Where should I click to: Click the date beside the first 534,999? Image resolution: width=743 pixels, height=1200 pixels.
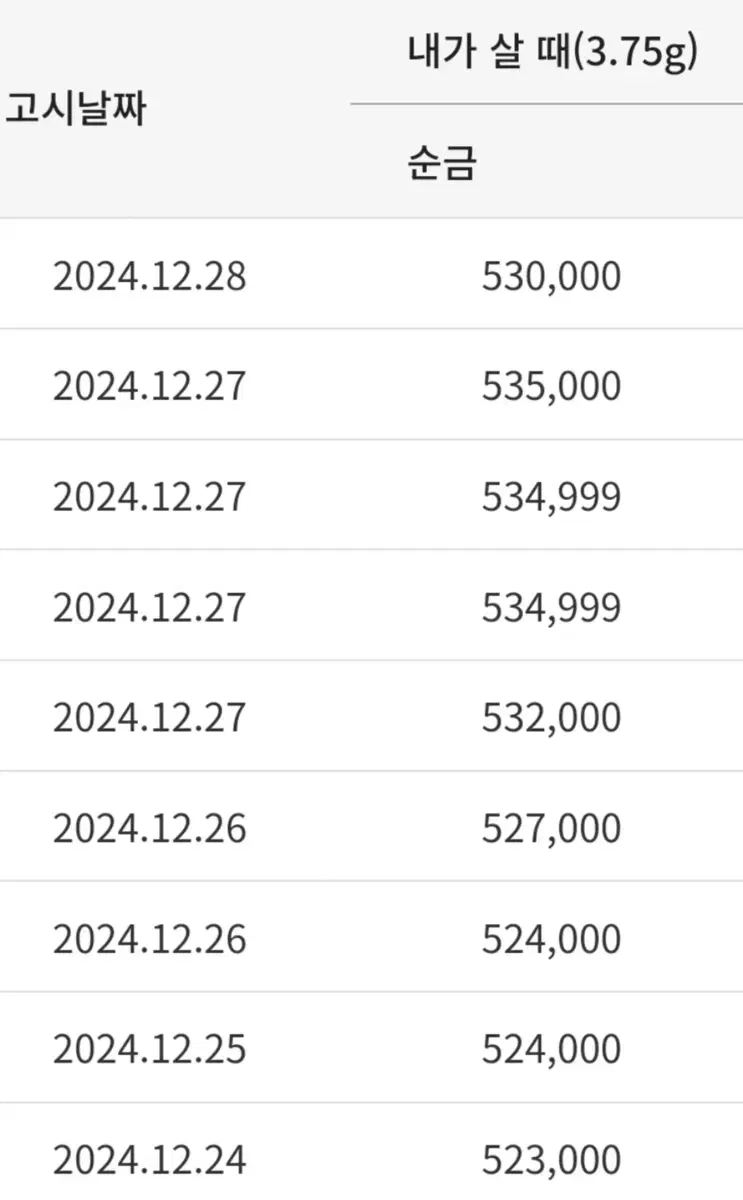pos(149,497)
